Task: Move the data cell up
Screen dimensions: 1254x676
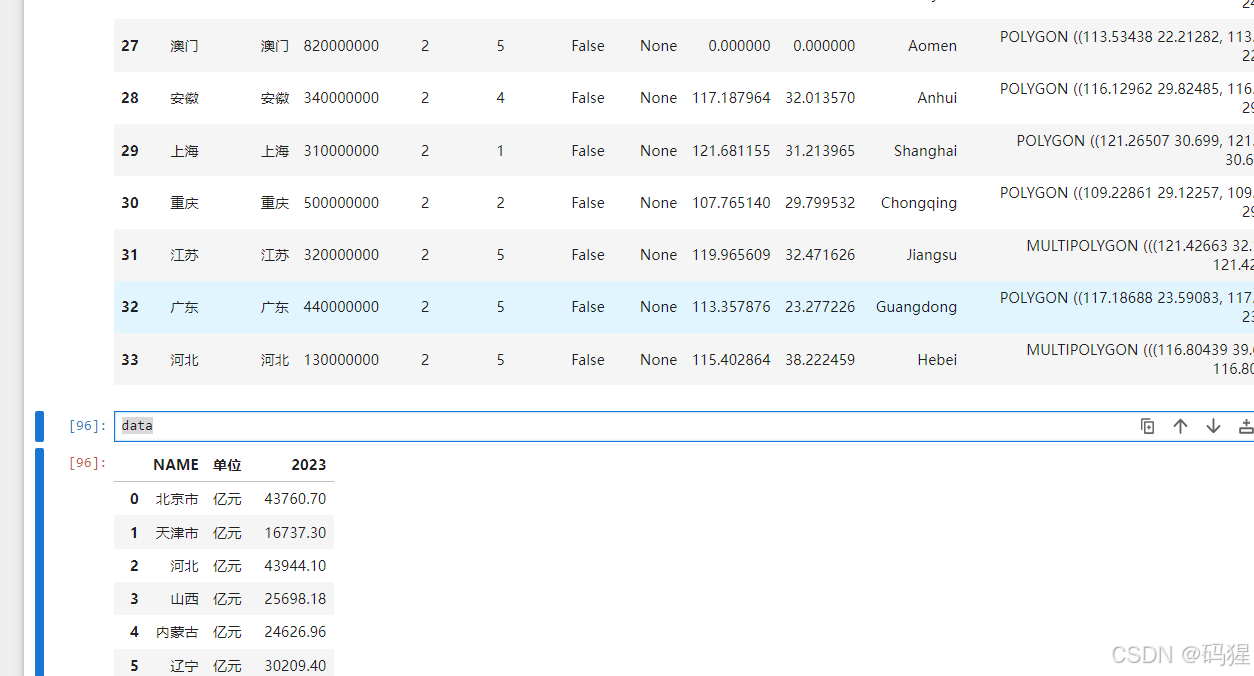Action: [1181, 426]
